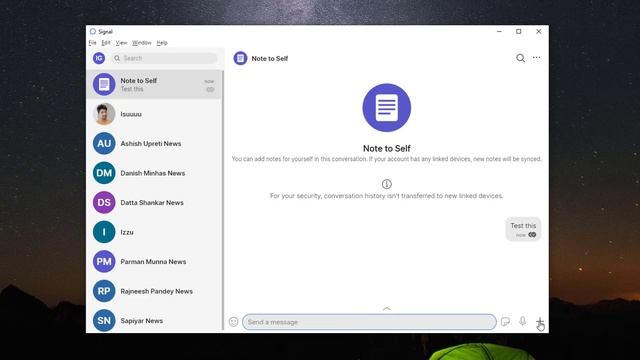
Task: Open the Isuuuu chat via photo avatar
Action: tap(104, 114)
